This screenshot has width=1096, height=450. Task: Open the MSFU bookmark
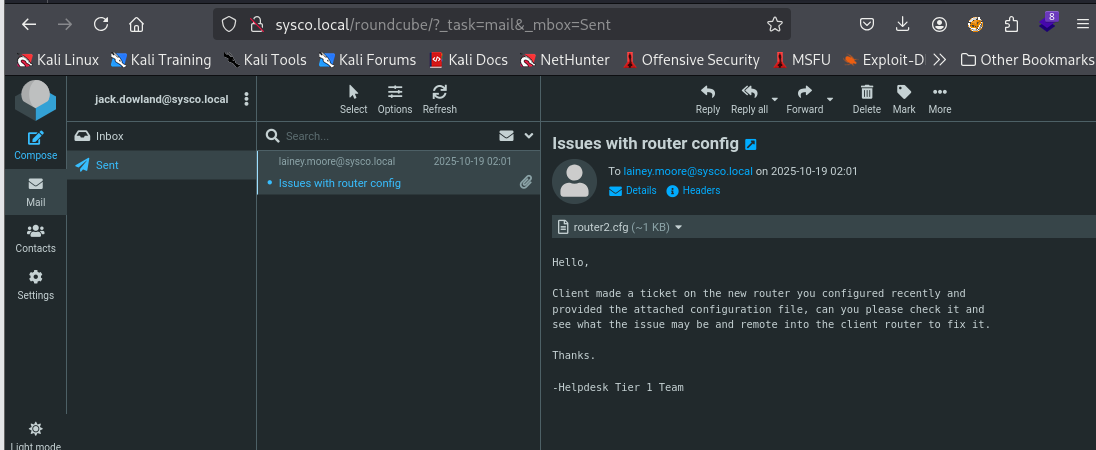[802, 60]
